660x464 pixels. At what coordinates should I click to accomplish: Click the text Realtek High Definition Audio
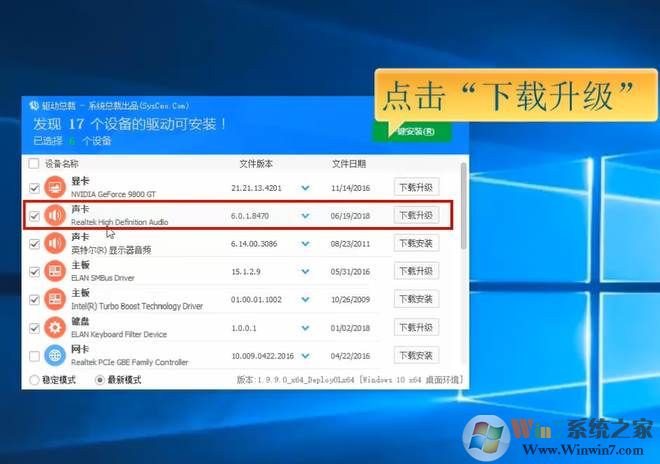pyautogui.click(x=120, y=222)
